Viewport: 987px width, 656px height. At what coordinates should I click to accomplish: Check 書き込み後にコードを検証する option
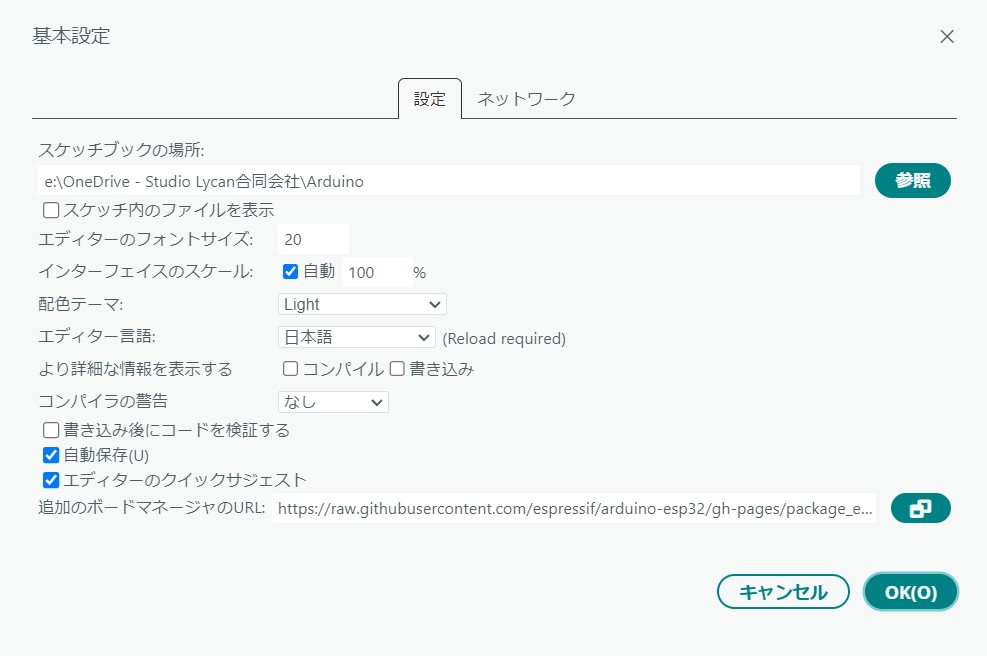tap(51, 430)
